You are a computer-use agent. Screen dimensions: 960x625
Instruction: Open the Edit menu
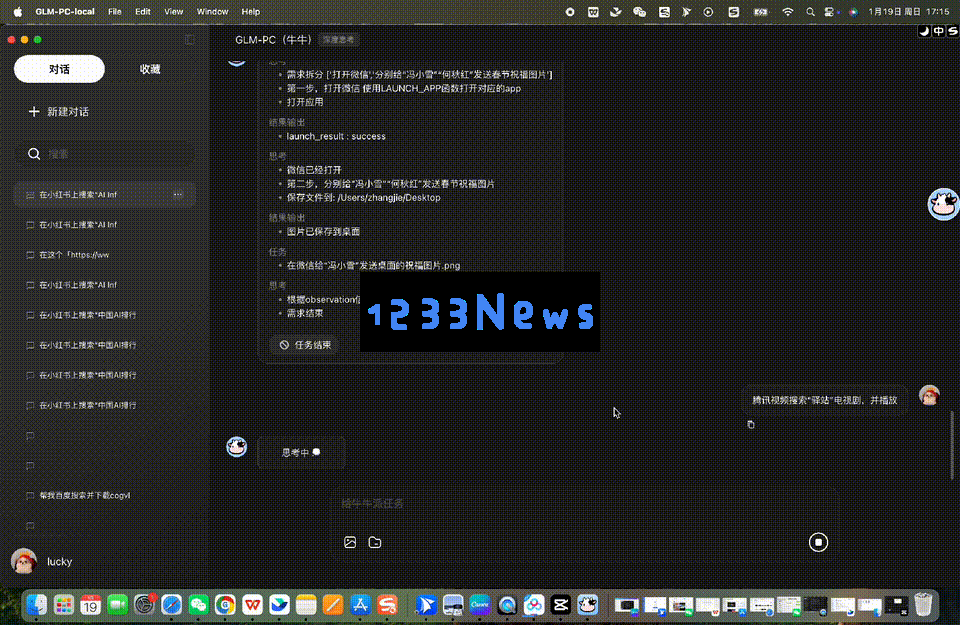tap(143, 12)
